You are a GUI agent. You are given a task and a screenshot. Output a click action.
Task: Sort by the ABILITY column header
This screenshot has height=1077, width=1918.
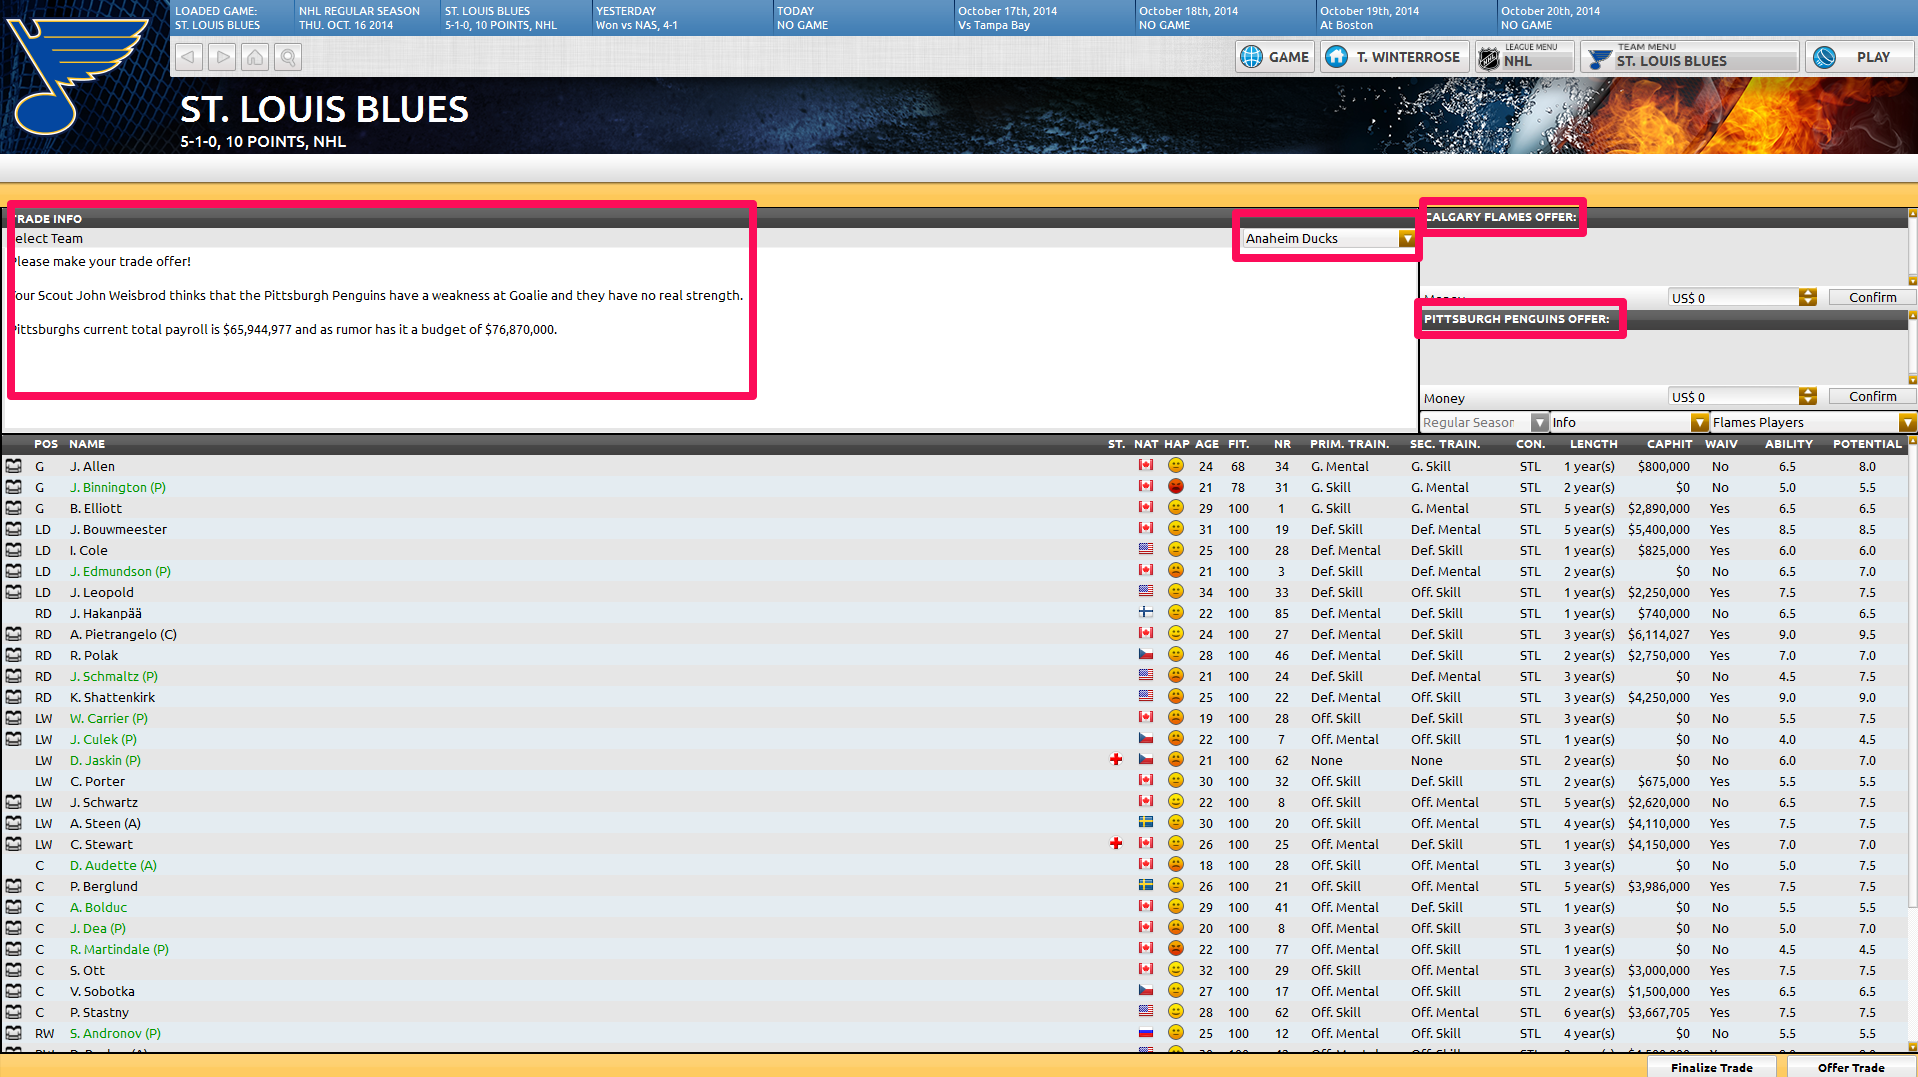point(1788,444)
